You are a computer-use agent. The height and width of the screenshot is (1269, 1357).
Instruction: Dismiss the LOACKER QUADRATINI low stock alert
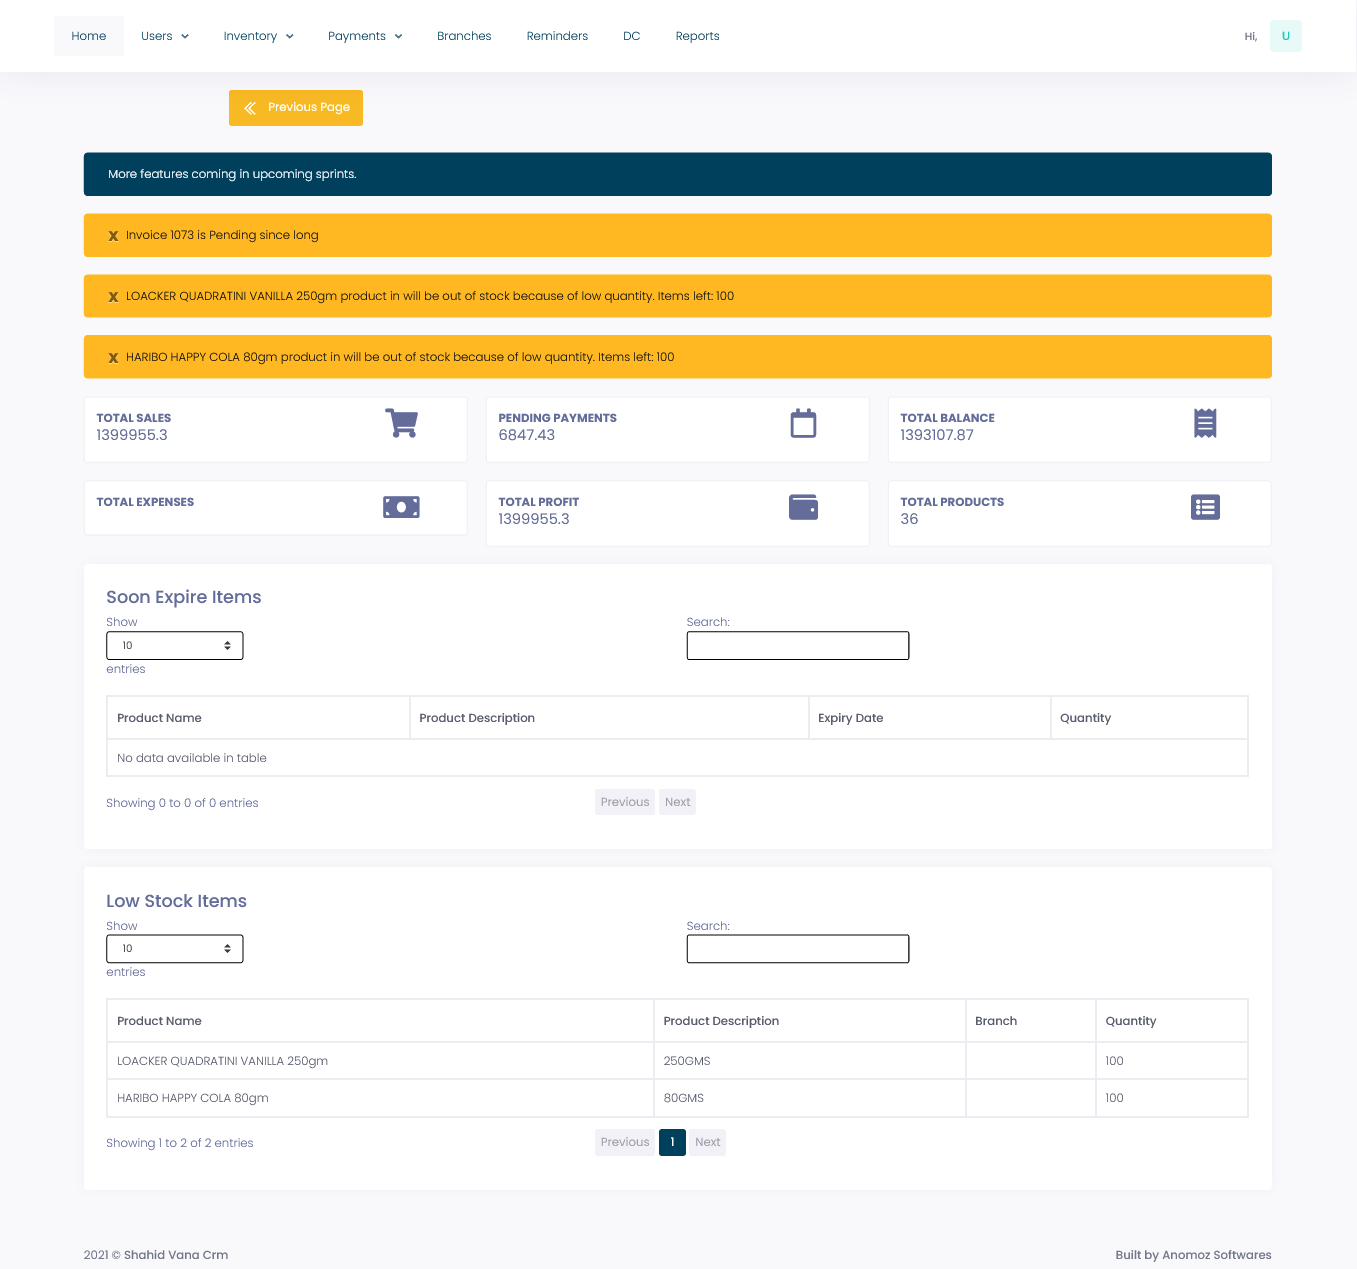[112, 296]
